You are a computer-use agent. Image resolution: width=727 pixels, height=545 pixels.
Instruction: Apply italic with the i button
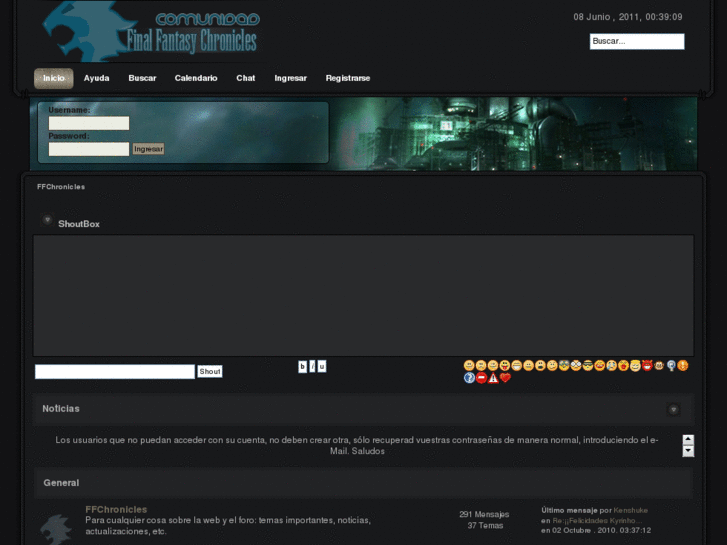(312, 366)
